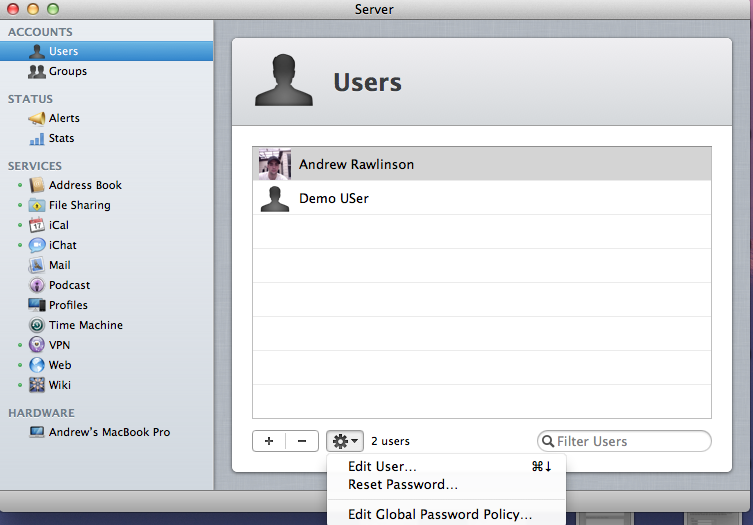Click the VPN service icon
753x525 pixels.
pos(36,345)
